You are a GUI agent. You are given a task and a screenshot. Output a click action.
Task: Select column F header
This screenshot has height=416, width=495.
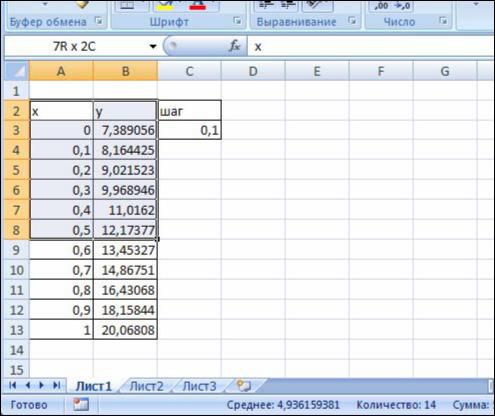coord(381,71)
